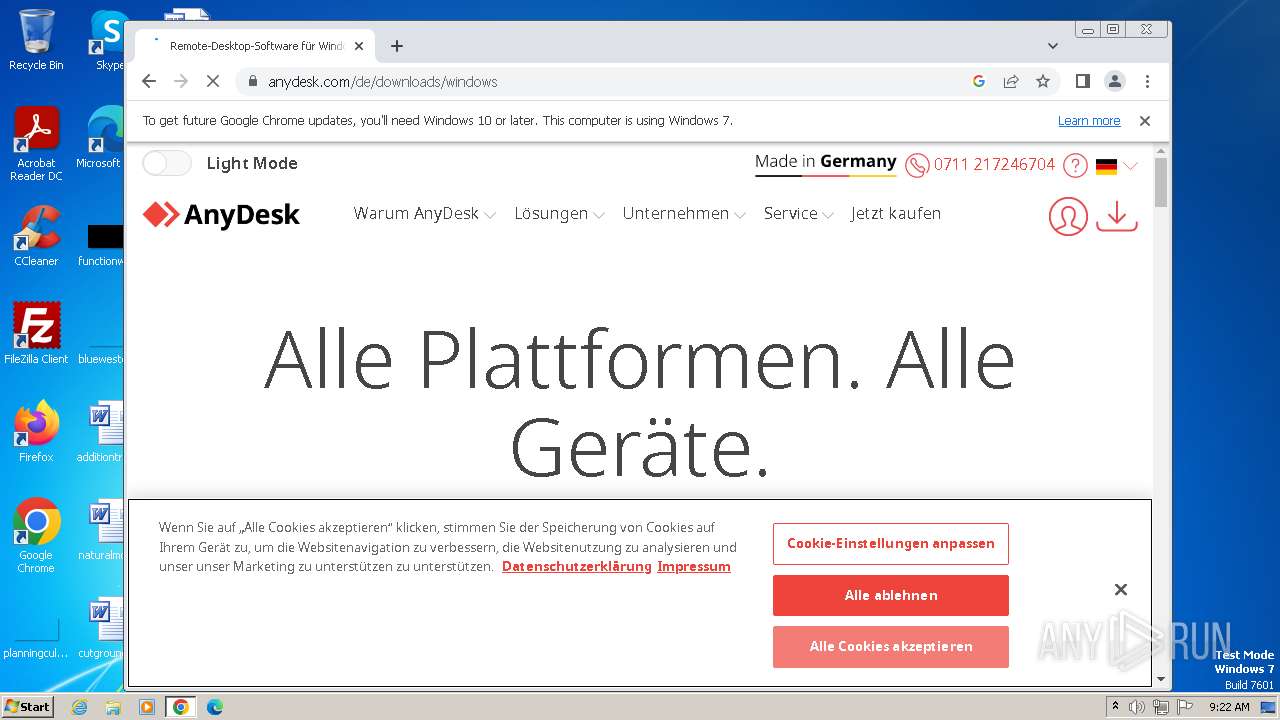This screenshot has height=720, width=1280.
Task: Click Alle ablehnen button
Action: click(890, 595)
